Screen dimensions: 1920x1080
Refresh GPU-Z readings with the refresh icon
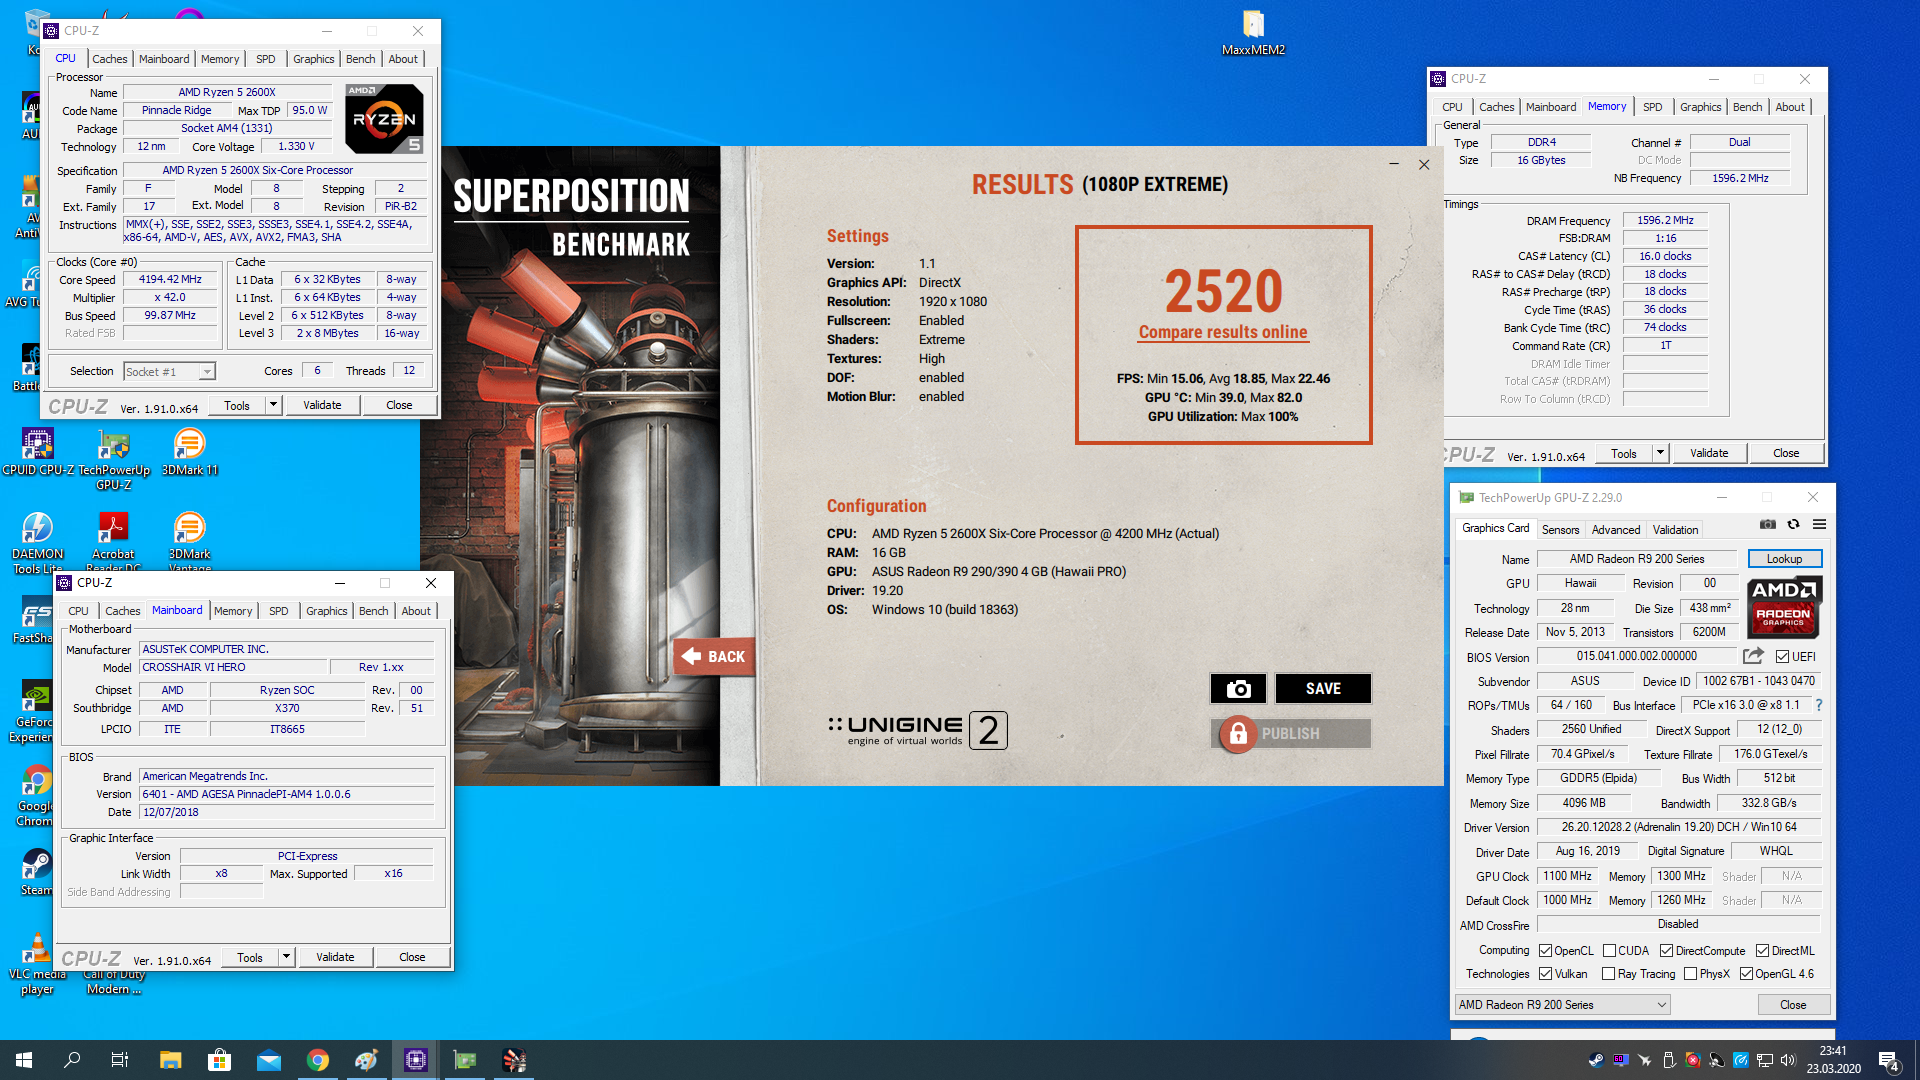(x=1794, y=524)
